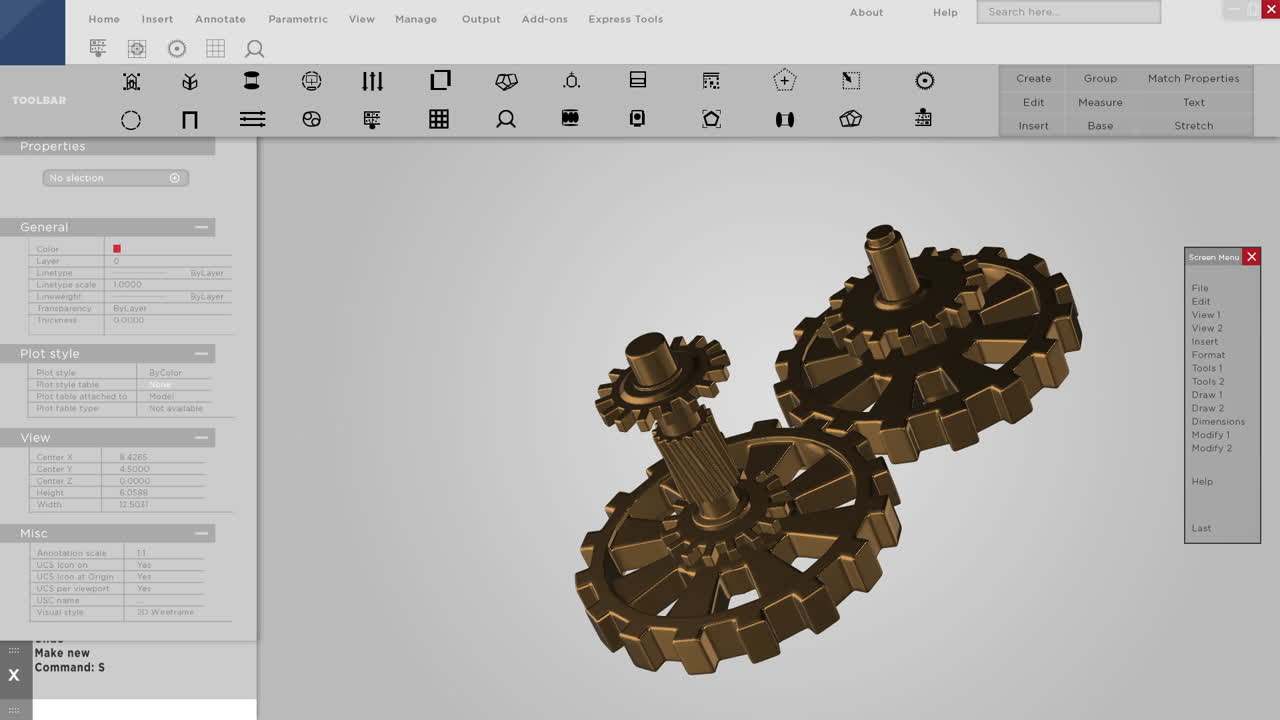The width and height of the screenshot is (1280, 720).
Task: Select the Zoom magnifier tool in the toolbar
Action: coord(506,119)
